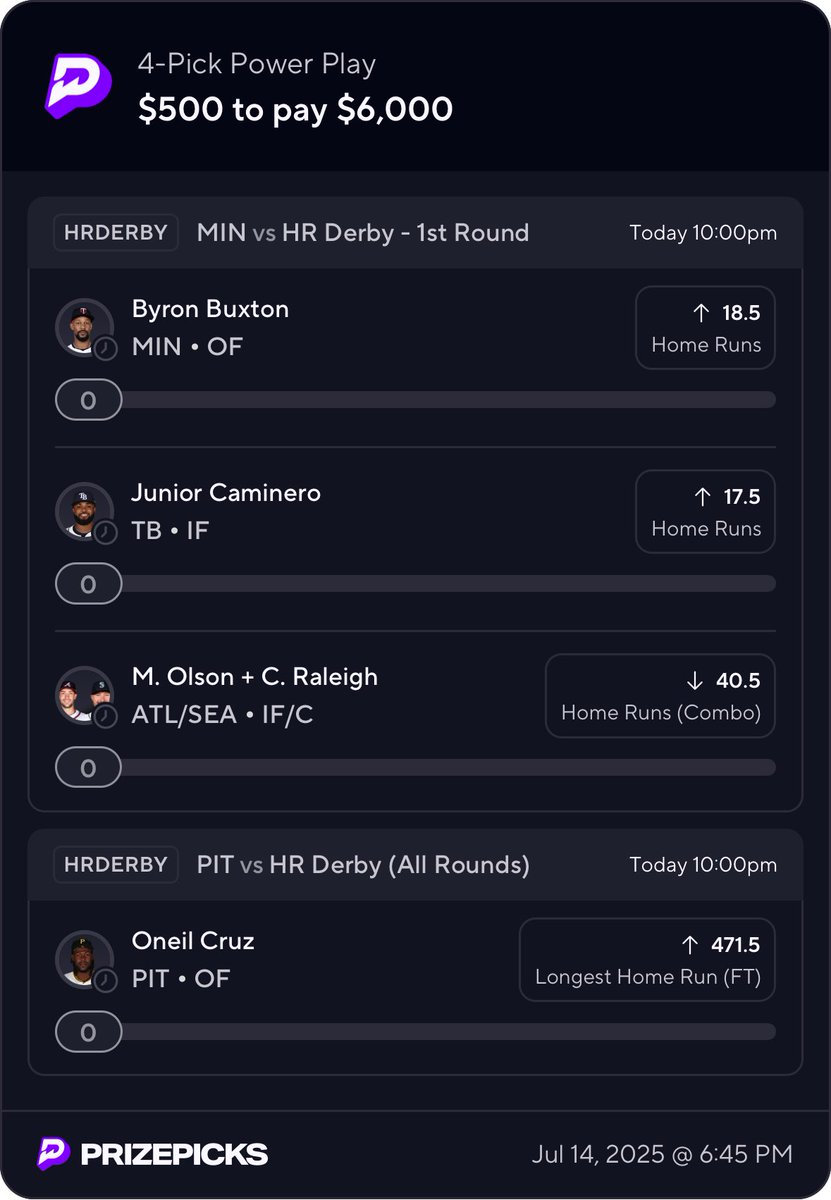Click Oneil Cruz's player avatar

click(82, 957)
